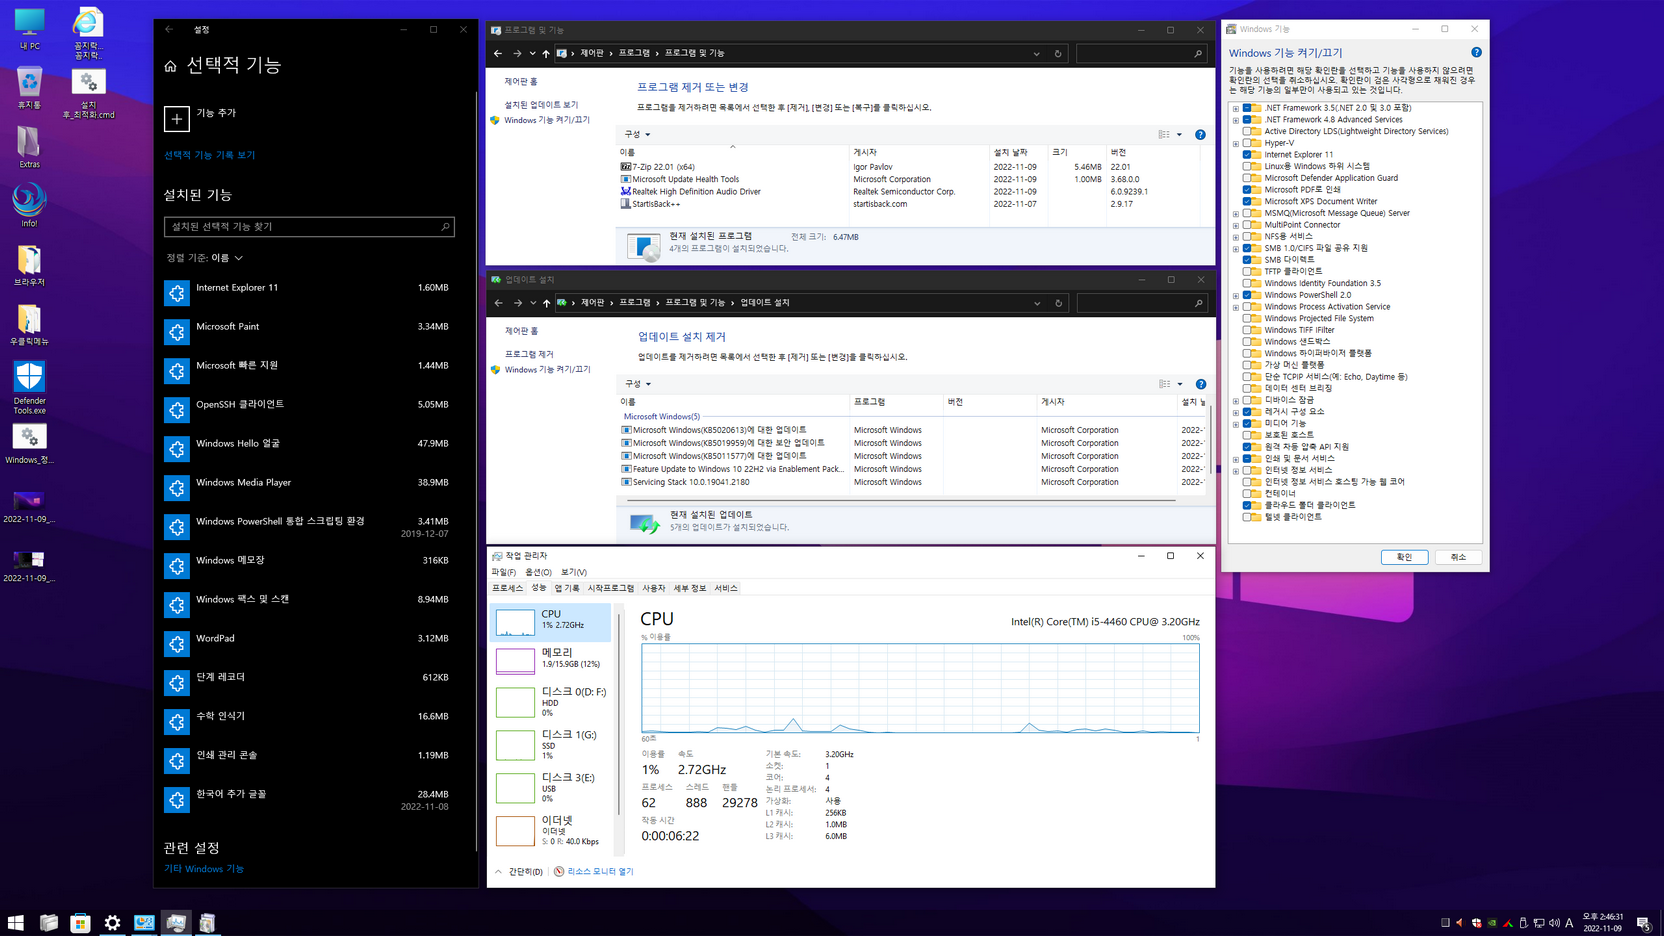The image size is (1664, 936).
Task: Expand .NET Framework 4.8 Advanced Services node
Action: point(1236,120)
